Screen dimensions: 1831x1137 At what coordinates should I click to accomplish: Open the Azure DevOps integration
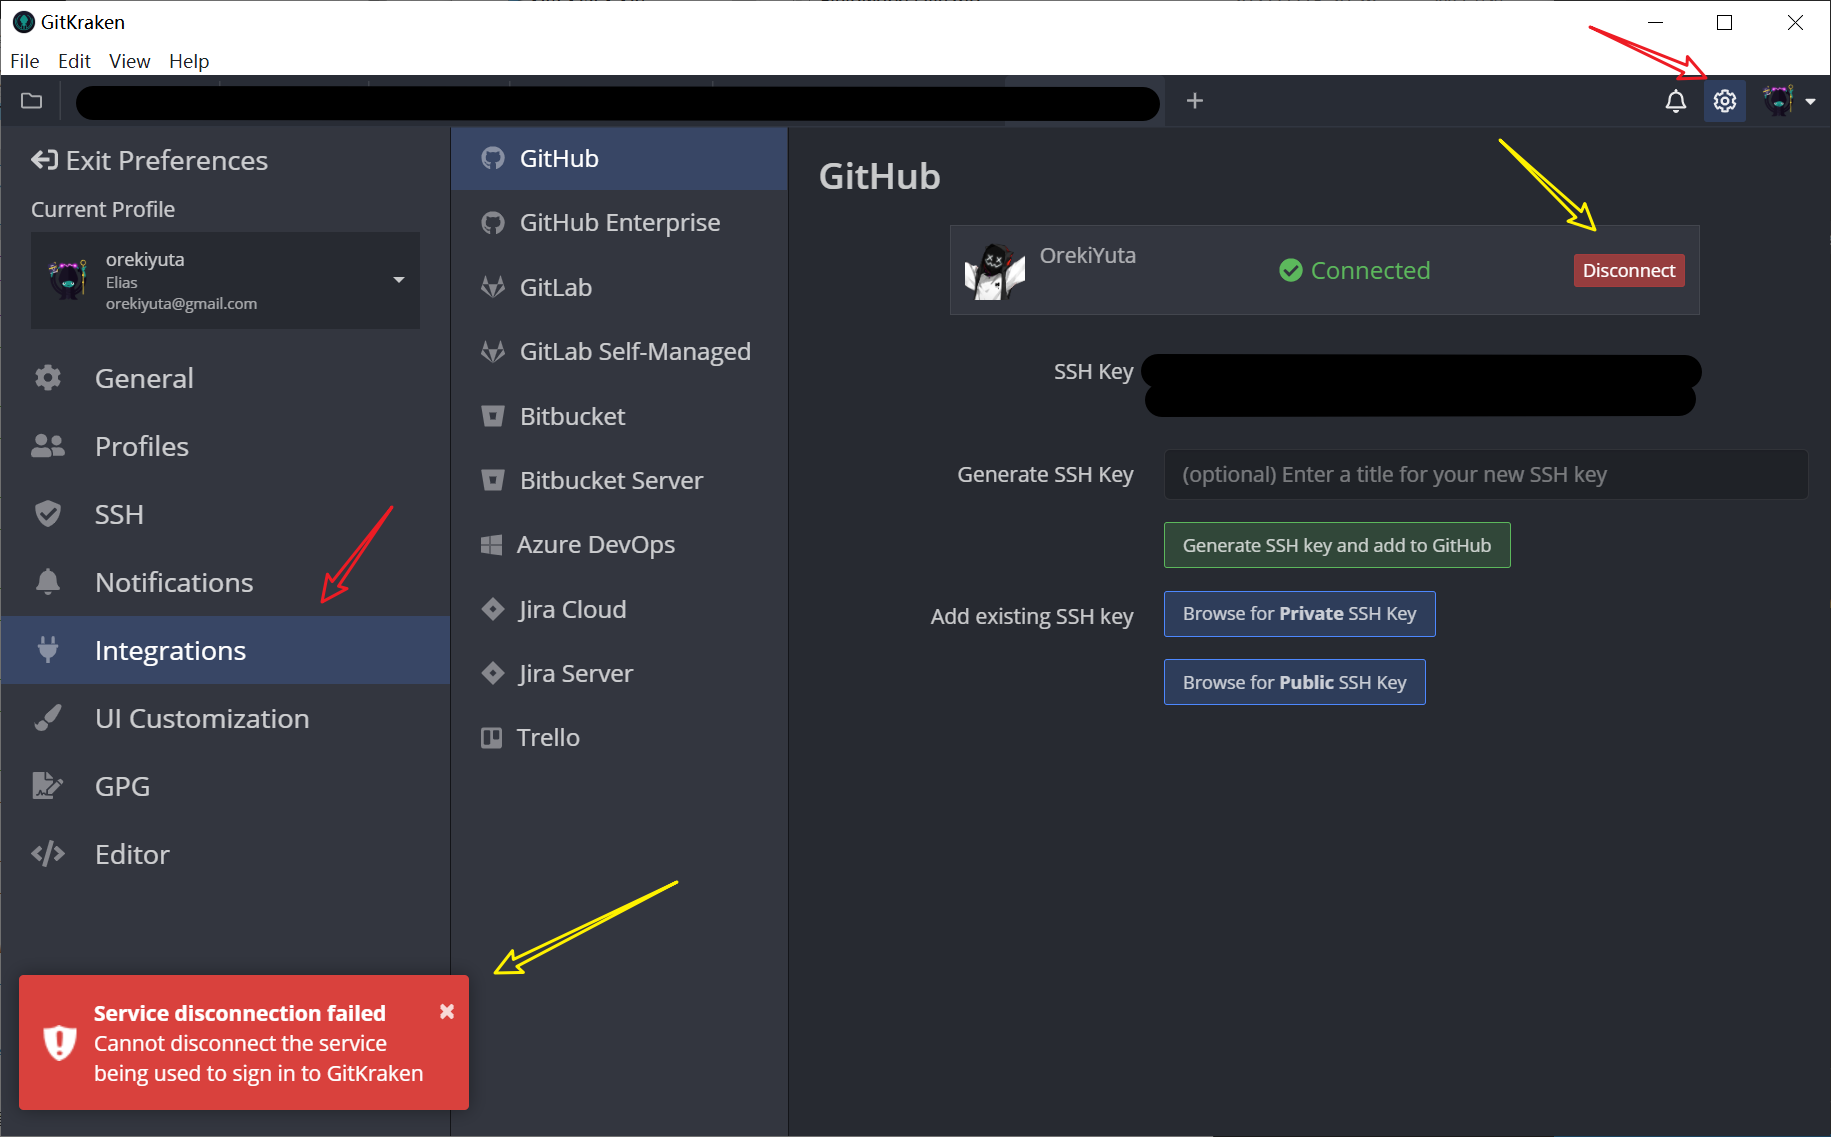click(x=595, y=544)
